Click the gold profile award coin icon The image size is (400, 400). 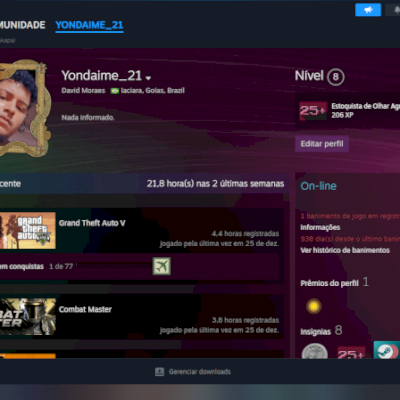pyautogui.click(x=314, y=306)
